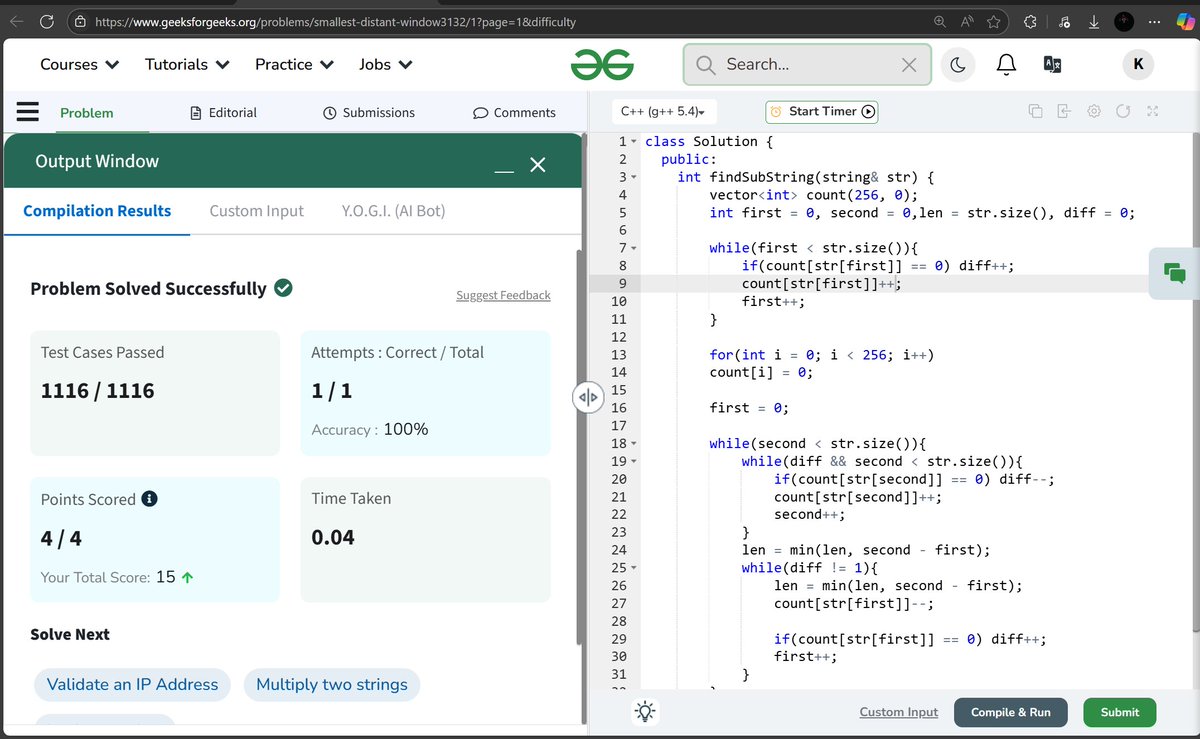1200x739 pixels.
Task: Toggle dark mode moon icon
Action: (957, 65)
